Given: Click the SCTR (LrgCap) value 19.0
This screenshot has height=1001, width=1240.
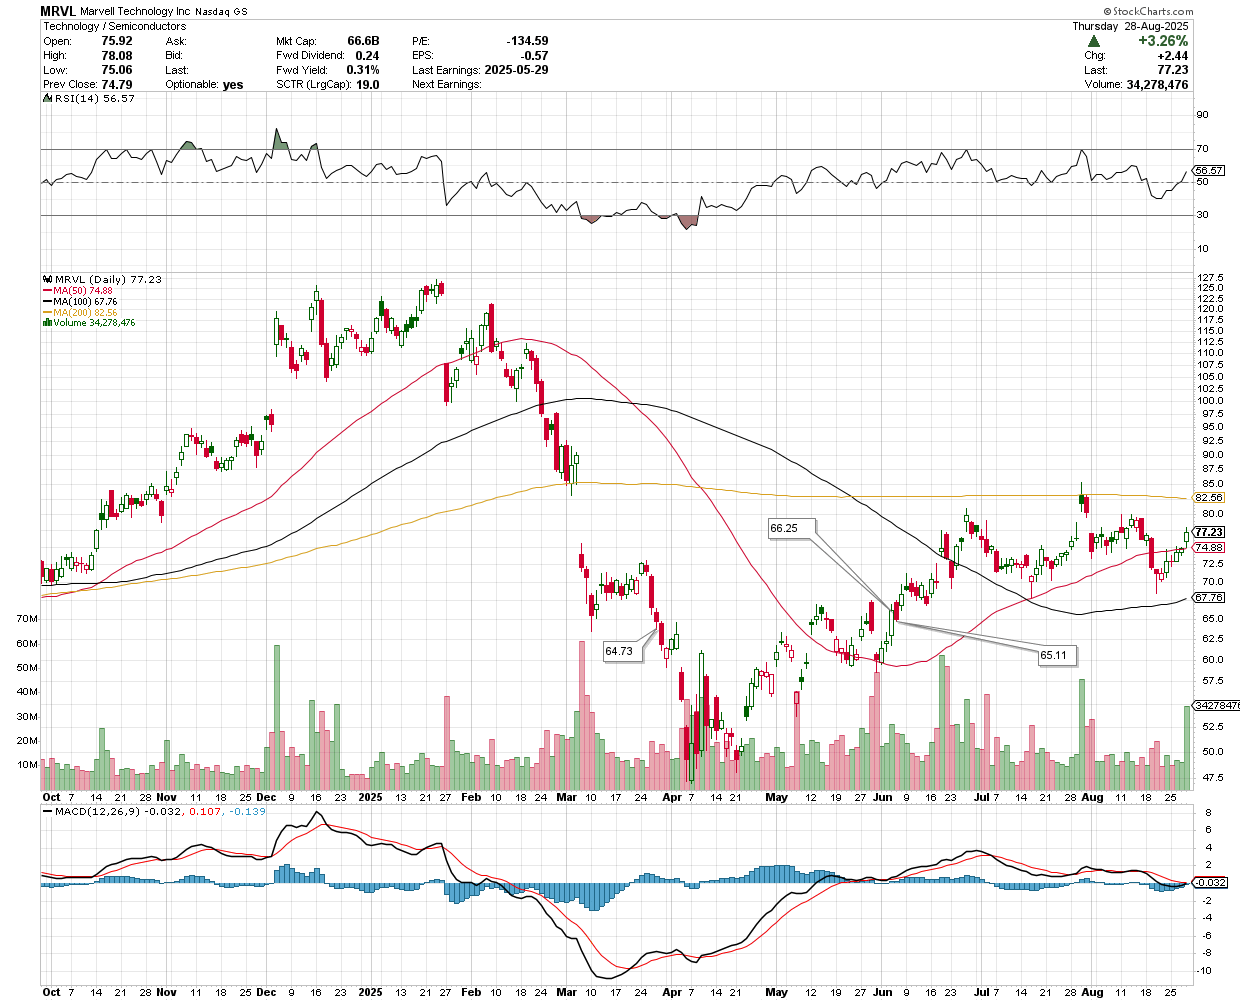Looking at the screenshot, I should pyautogui.click(x=367, y=85).
